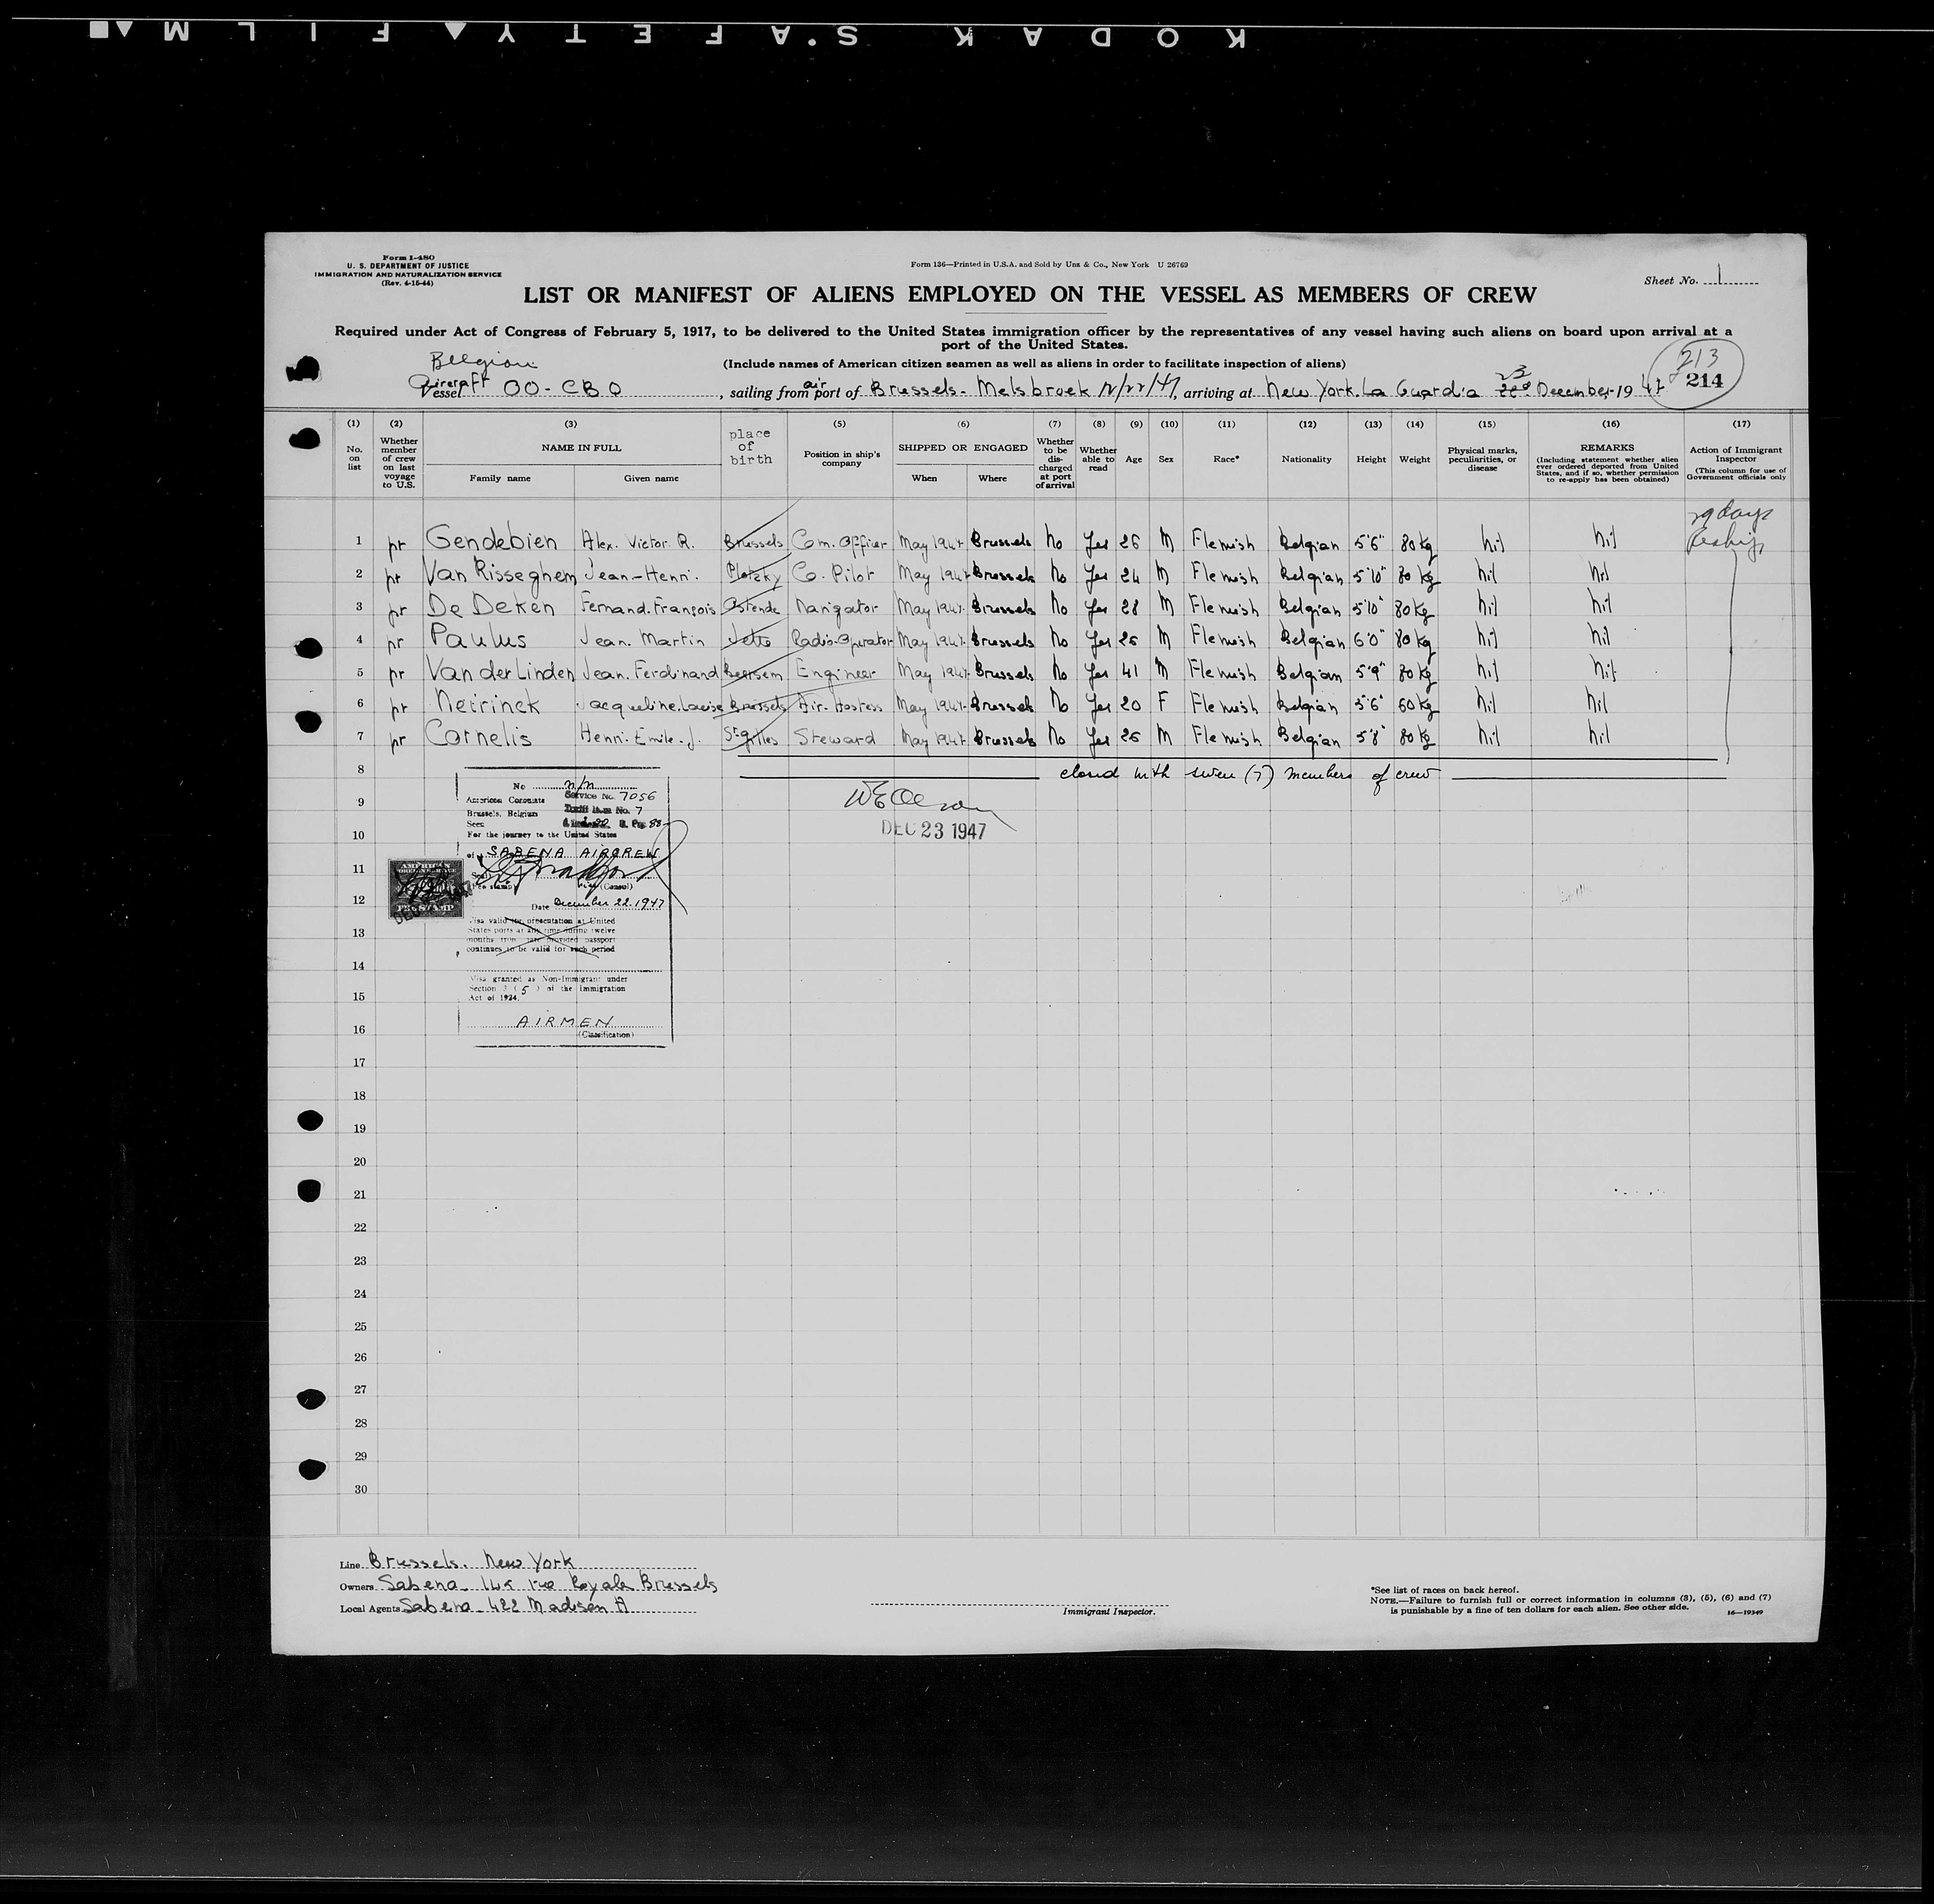Screen dimensions: 1934x1904
Task: Click the "DEC 23 1947" date stamp
Action: point(933,831)
